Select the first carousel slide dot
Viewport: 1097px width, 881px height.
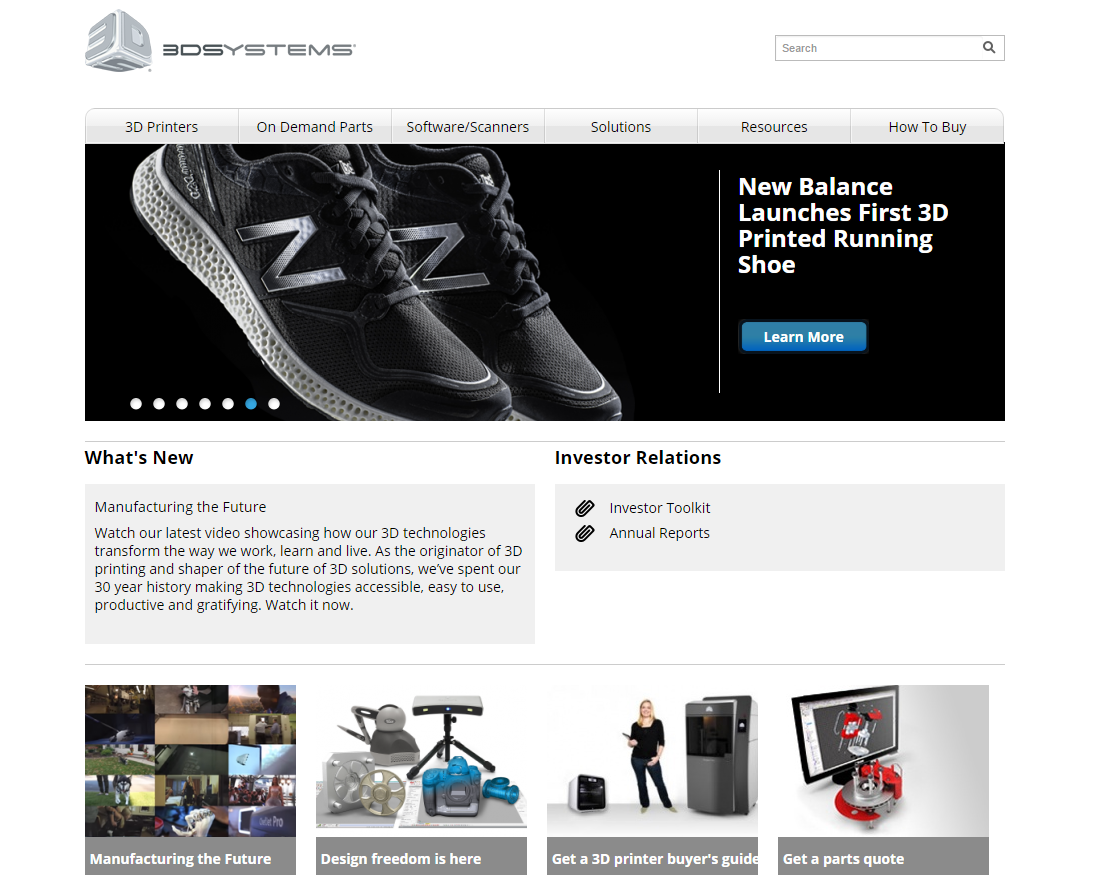136,404
